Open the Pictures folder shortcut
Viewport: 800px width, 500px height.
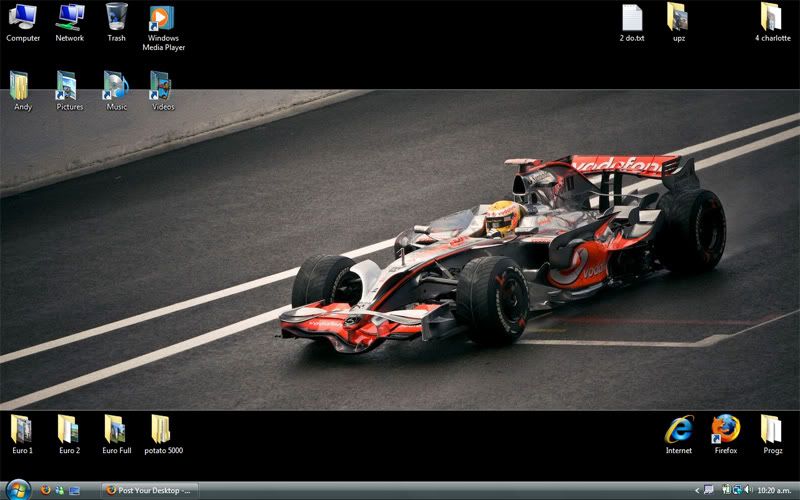point(69,86)
